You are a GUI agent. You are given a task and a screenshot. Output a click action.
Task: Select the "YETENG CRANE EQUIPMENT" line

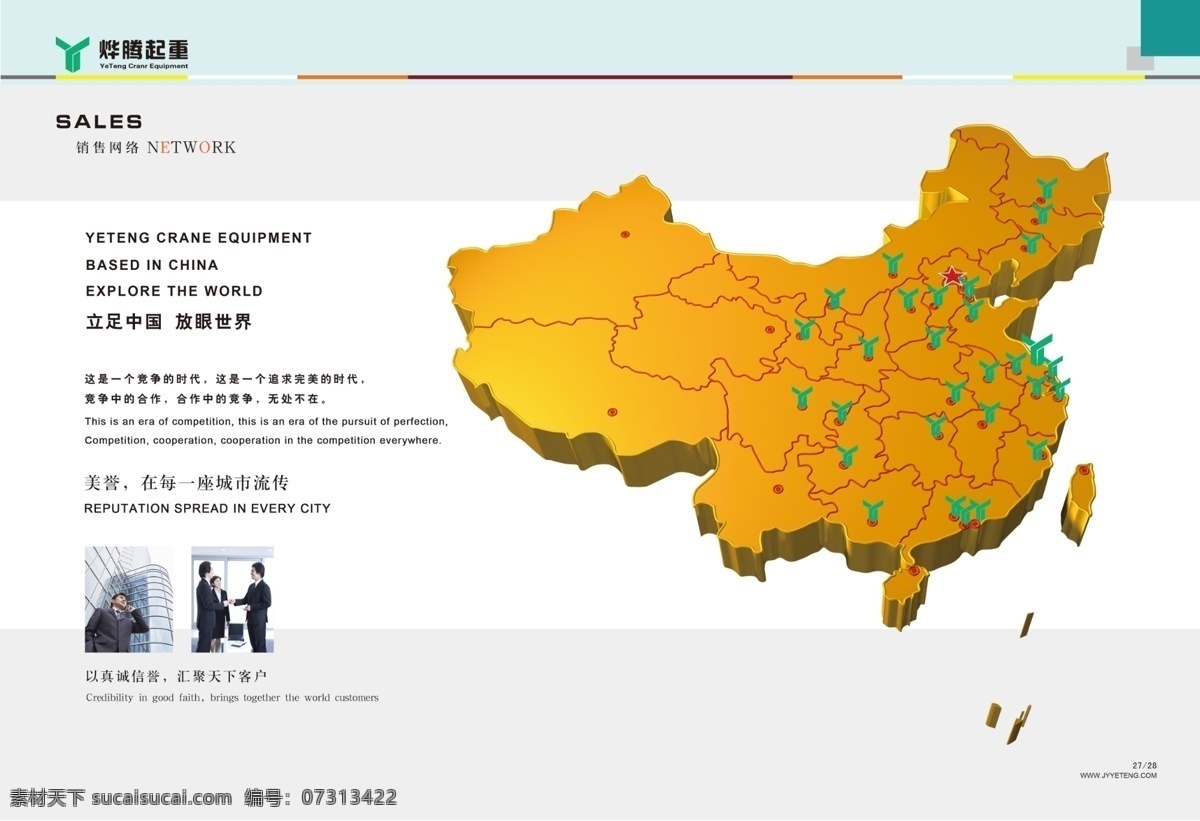click(x=199, y=238)
